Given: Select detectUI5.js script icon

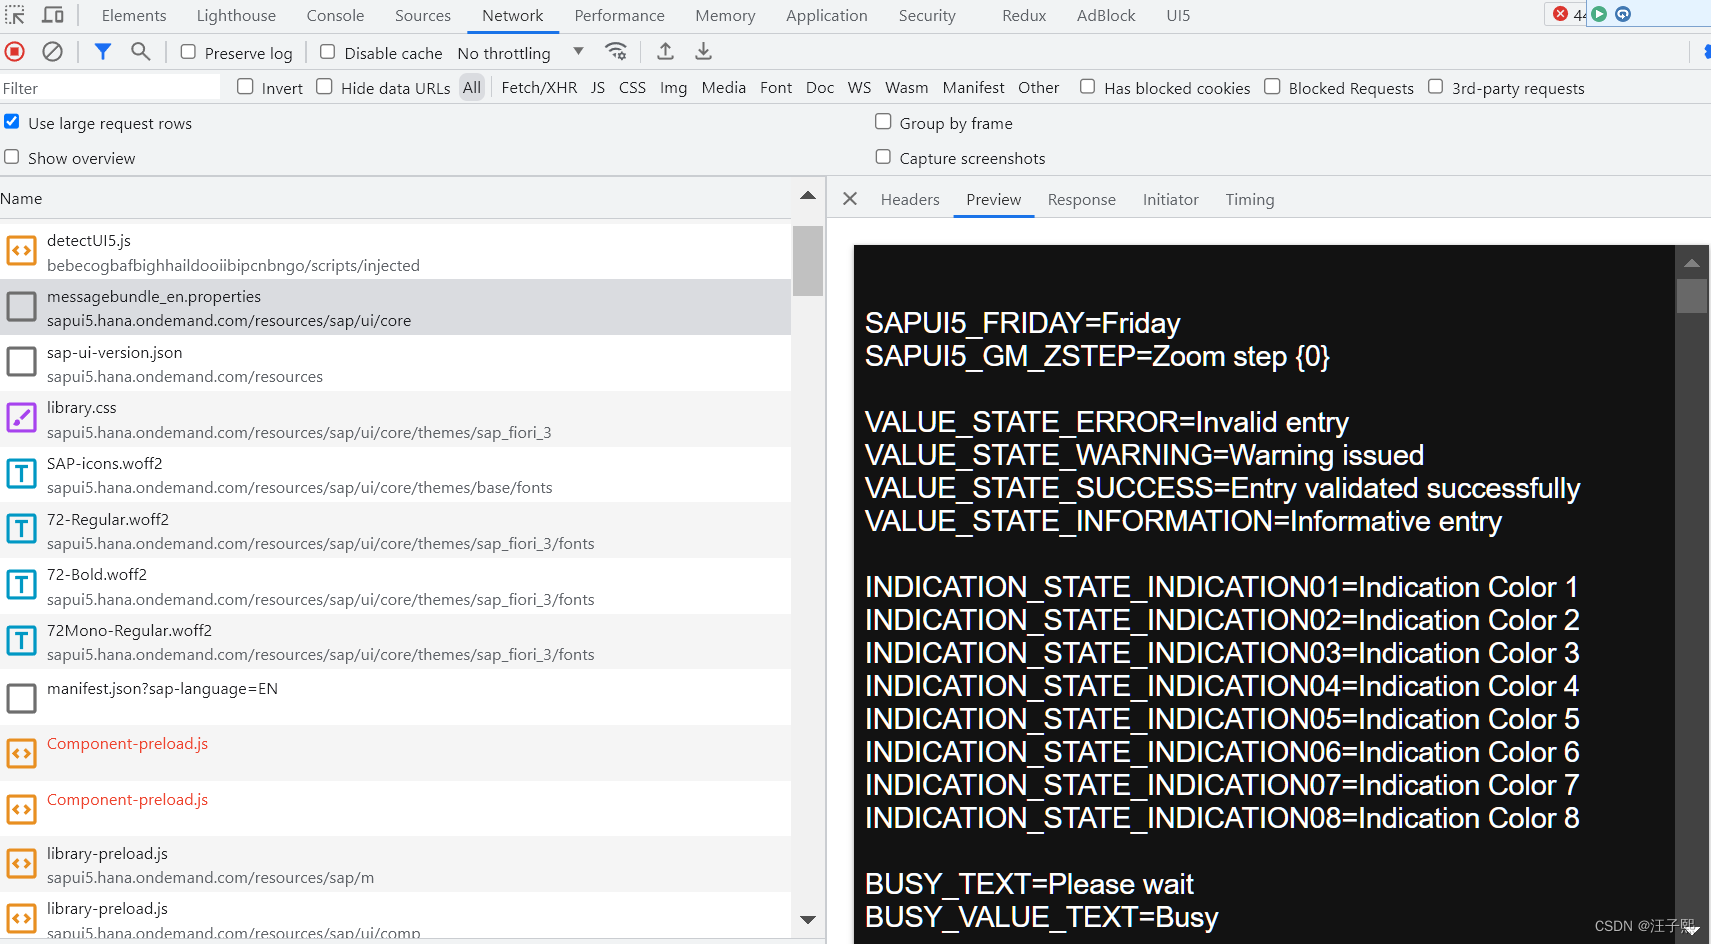Looking at the screenshot, I should coord(21,250).
